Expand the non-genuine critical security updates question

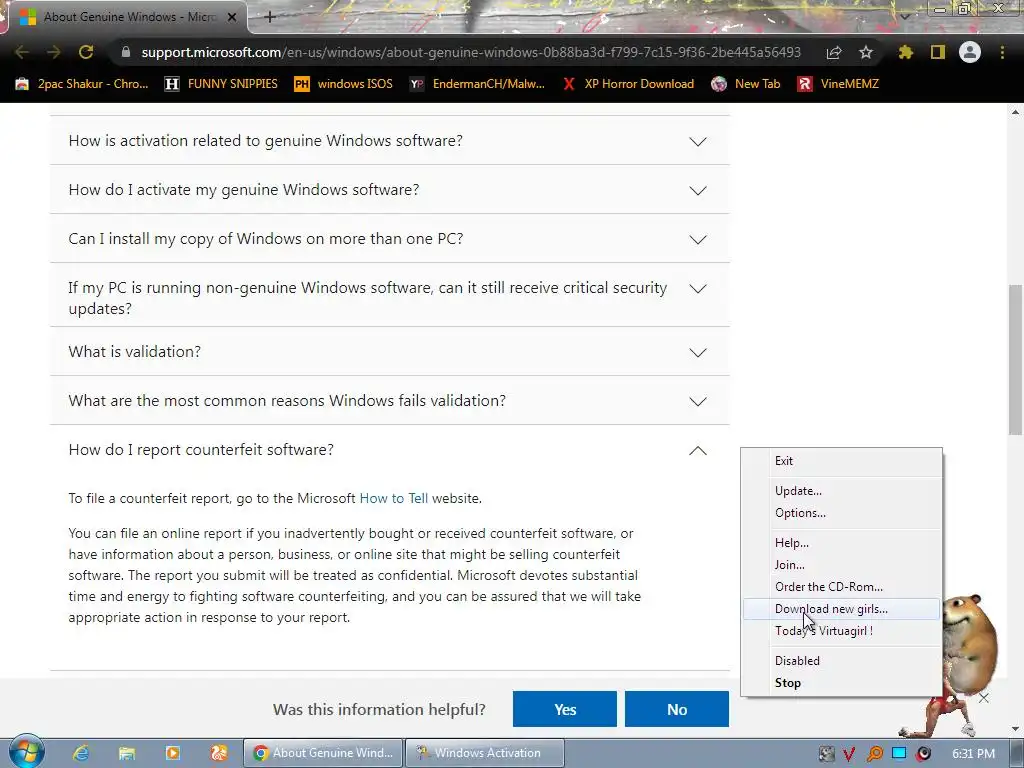[389, 295]
